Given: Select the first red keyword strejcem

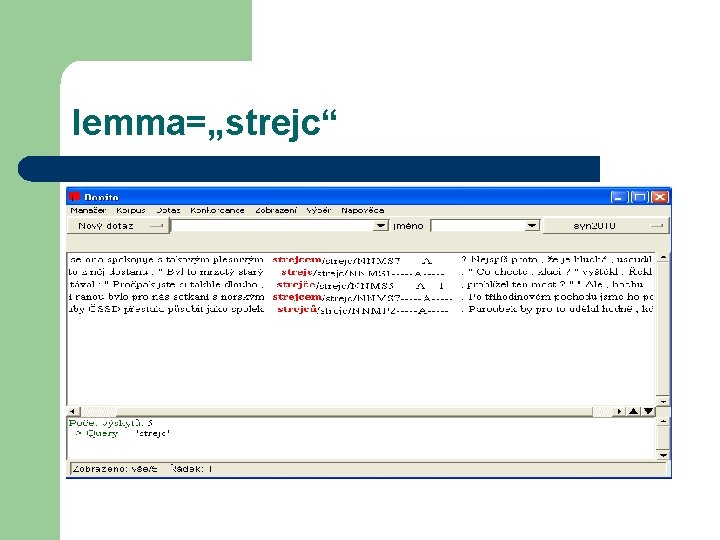Looking at the screenshot, I should point(297,260).
